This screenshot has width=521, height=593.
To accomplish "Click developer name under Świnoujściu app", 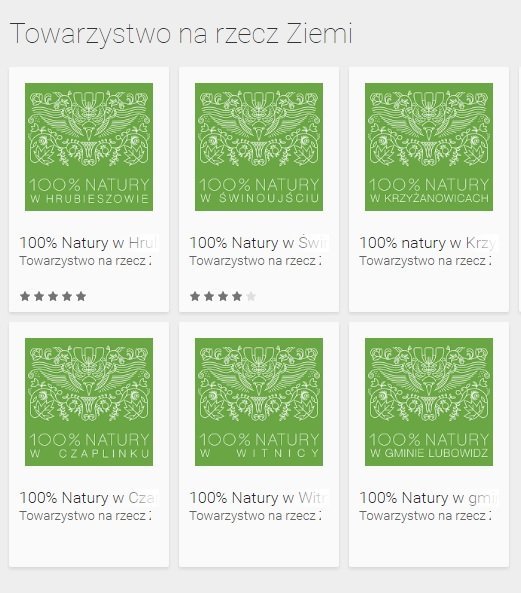I will (256, 261).
